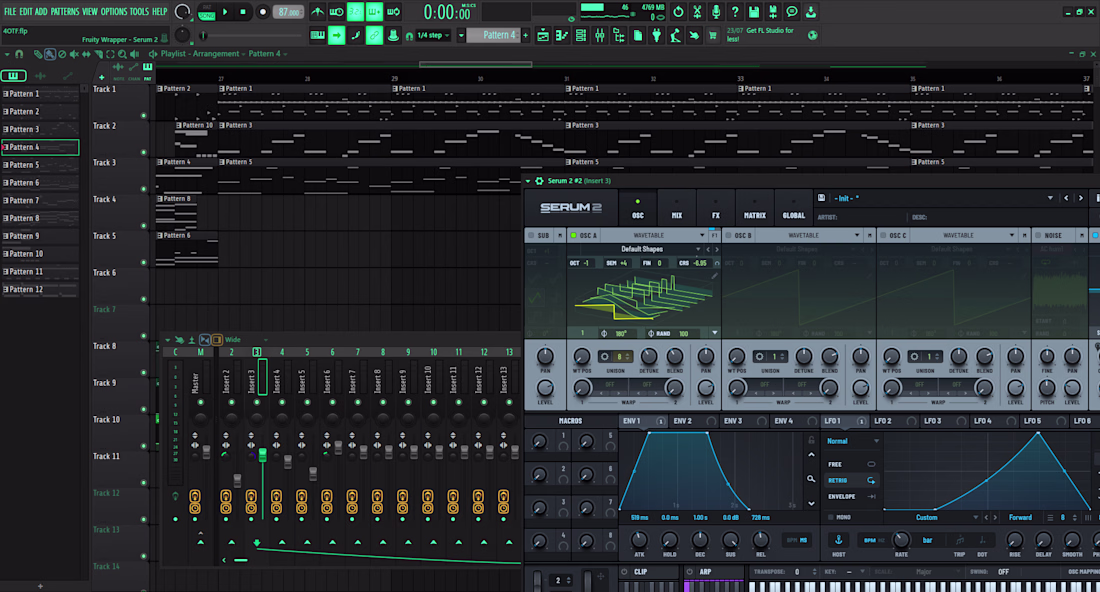Select RETRIG LFO mode
This screenshot has height=592, width=1100.
(851, 480)
